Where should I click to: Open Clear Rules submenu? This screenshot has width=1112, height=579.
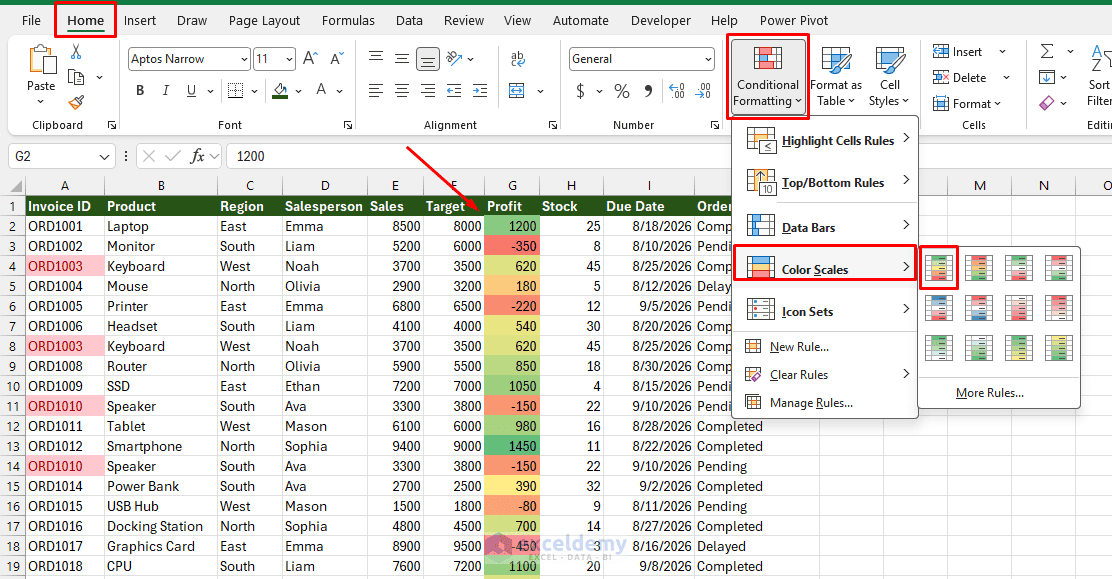825,375
